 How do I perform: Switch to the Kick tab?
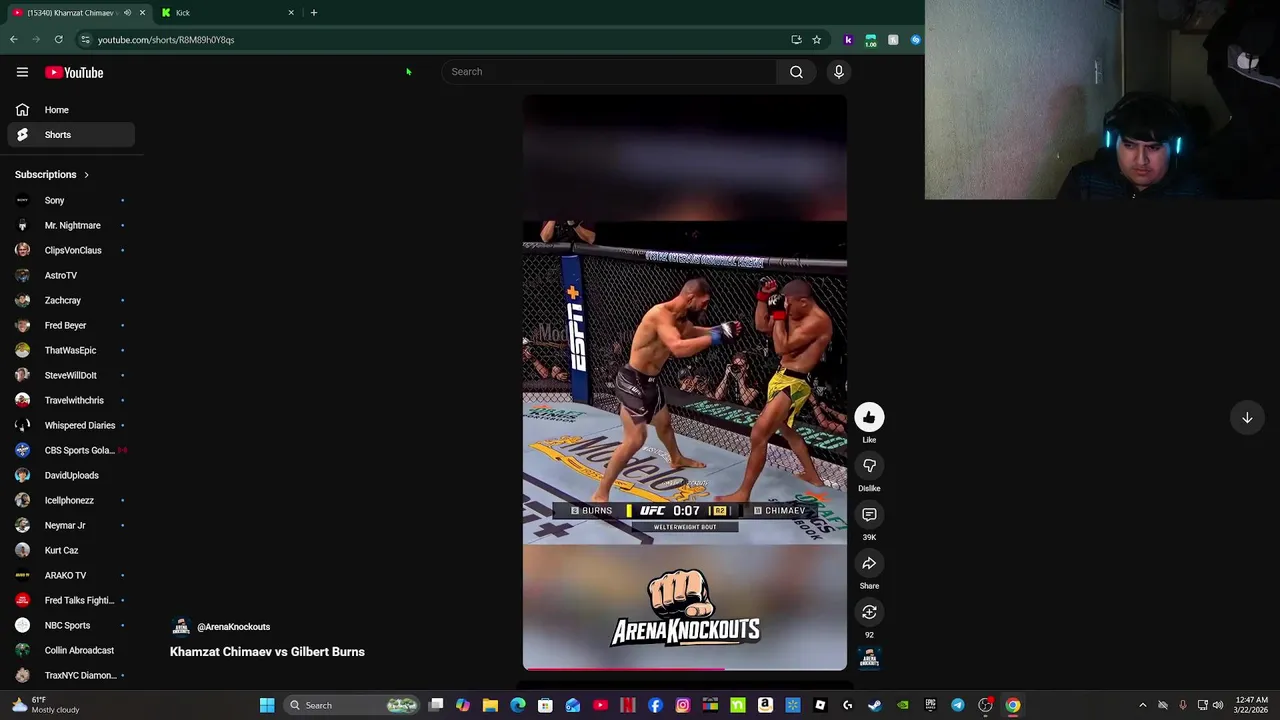pos(228,13)
